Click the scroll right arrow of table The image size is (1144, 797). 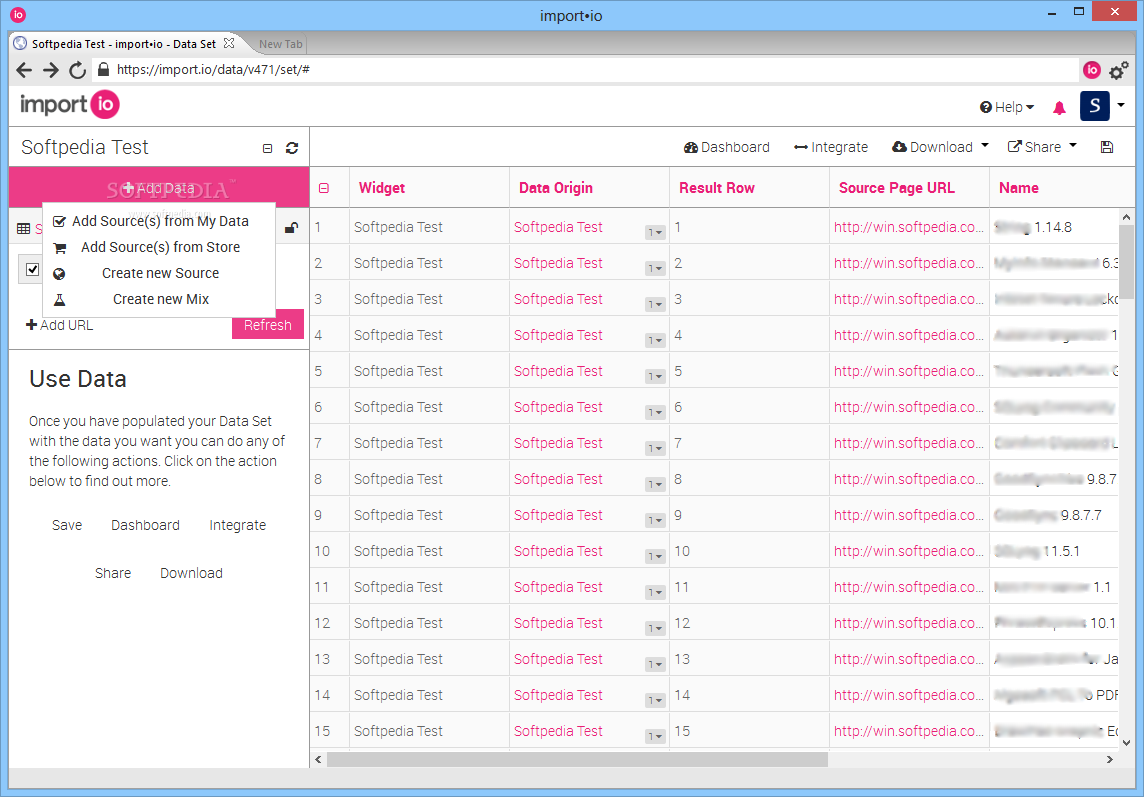1110,759
